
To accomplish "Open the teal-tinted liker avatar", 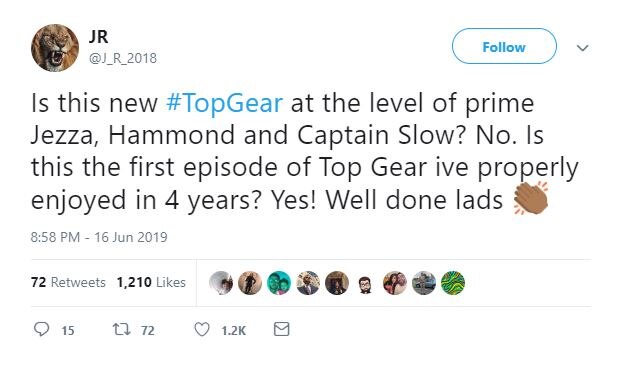I will [279, 283].
